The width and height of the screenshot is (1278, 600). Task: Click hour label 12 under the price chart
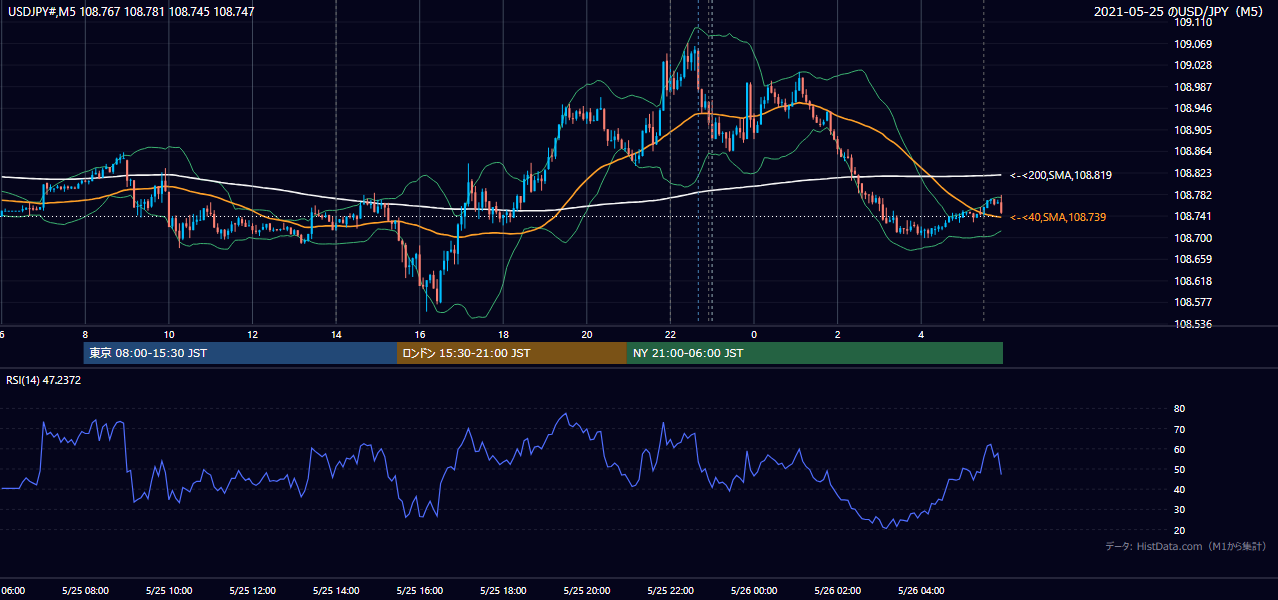[x=253, y=335]
